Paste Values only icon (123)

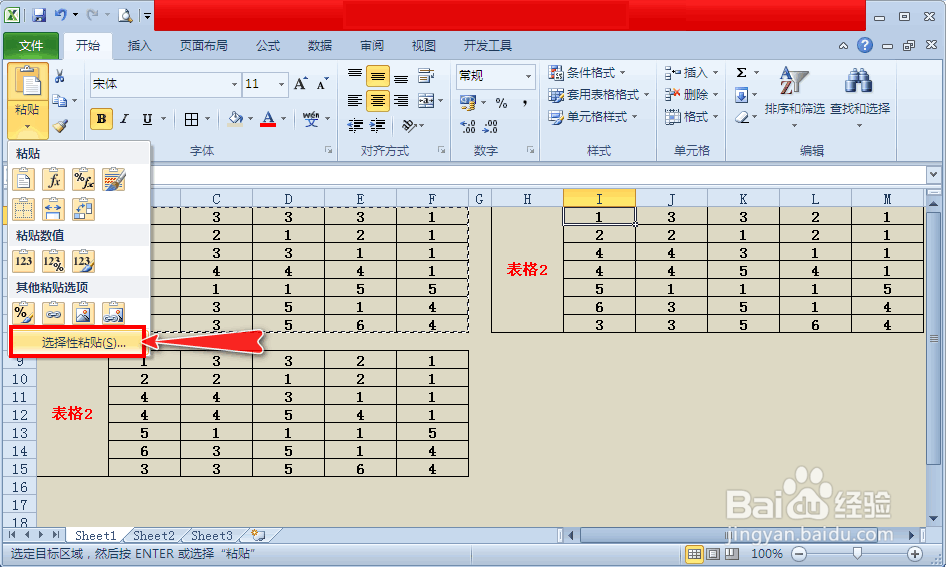click(x=24, y=261)
